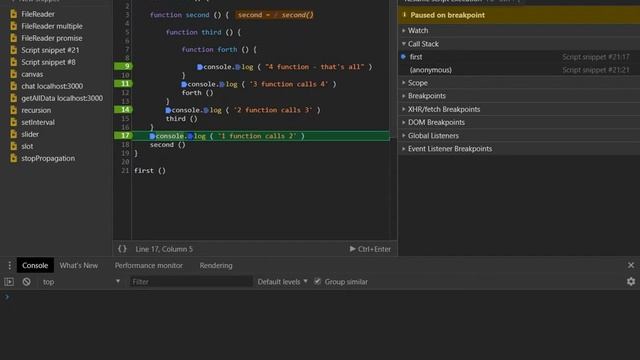Open the FileReader multiple snippet
This screenshot has width=640, height=360.
tap(52, 26)
